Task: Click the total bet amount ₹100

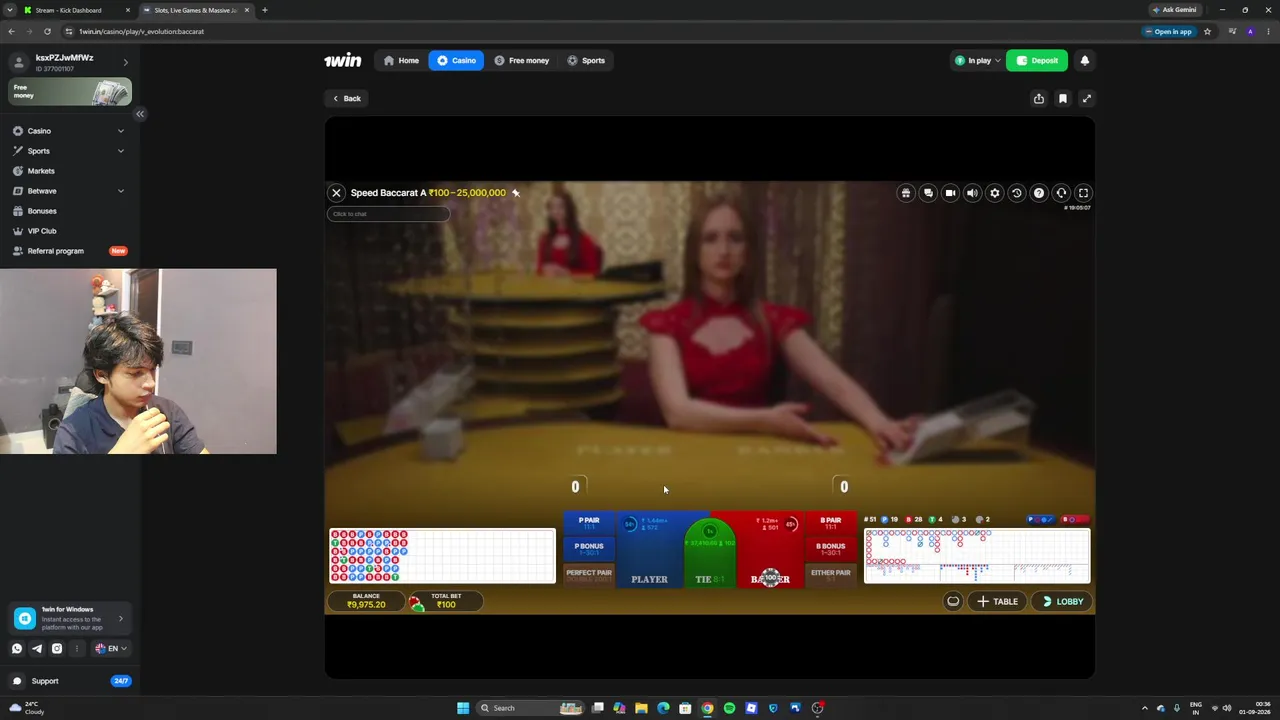Action: coord(446,605)
